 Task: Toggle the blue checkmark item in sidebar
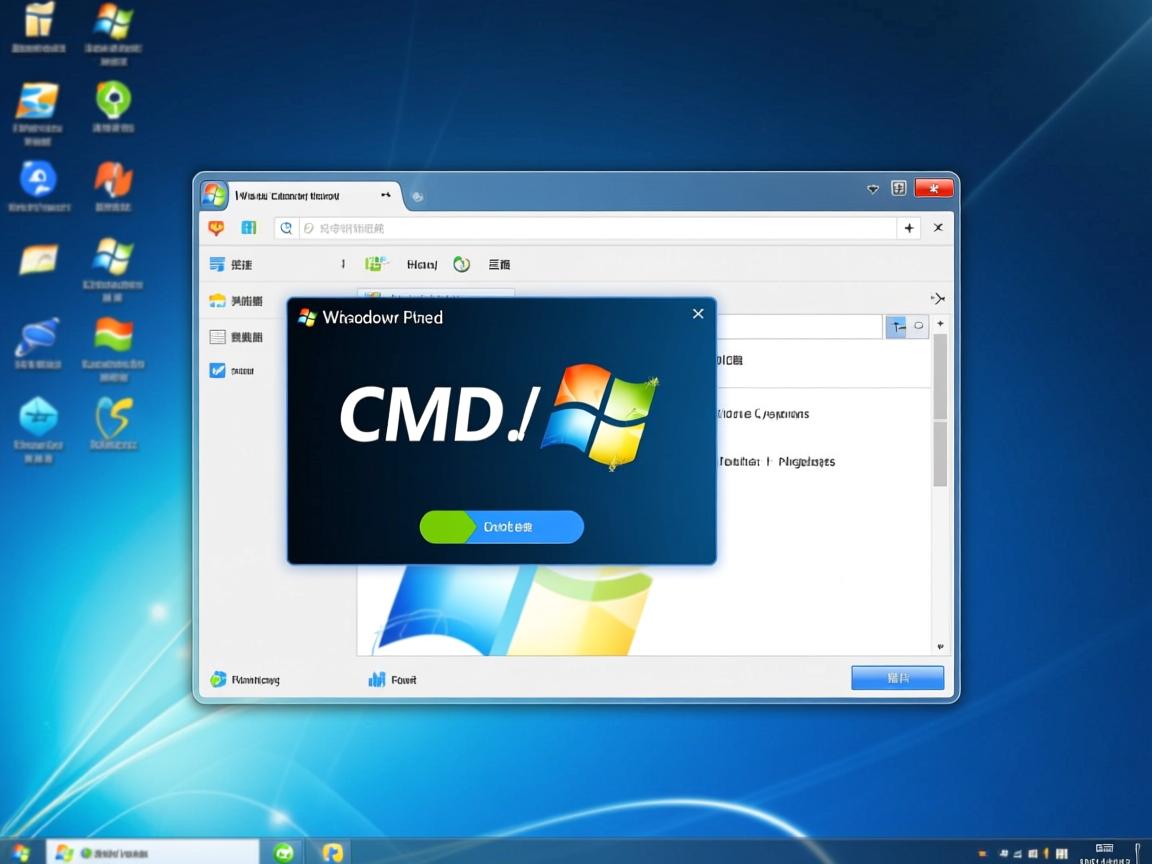point(217,370)
